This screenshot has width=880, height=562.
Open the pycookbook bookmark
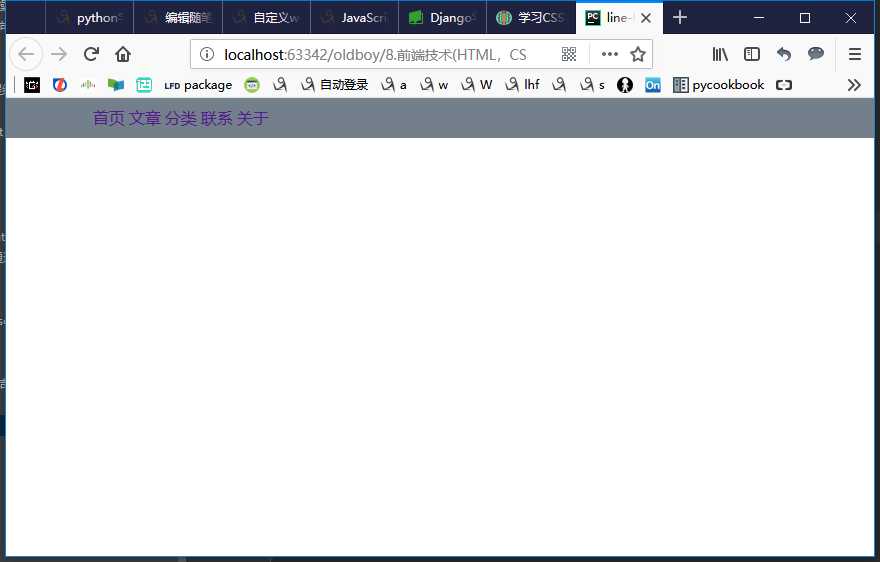pos(718,85)
